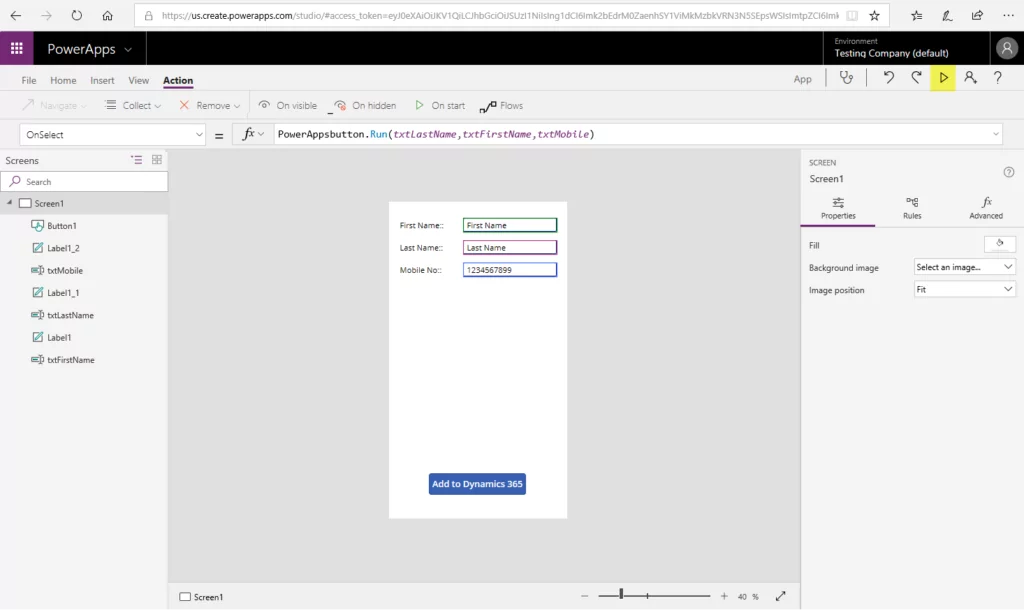Redo the last action
This screenshot has height=610, width=1024.
(x=916, y=78)
